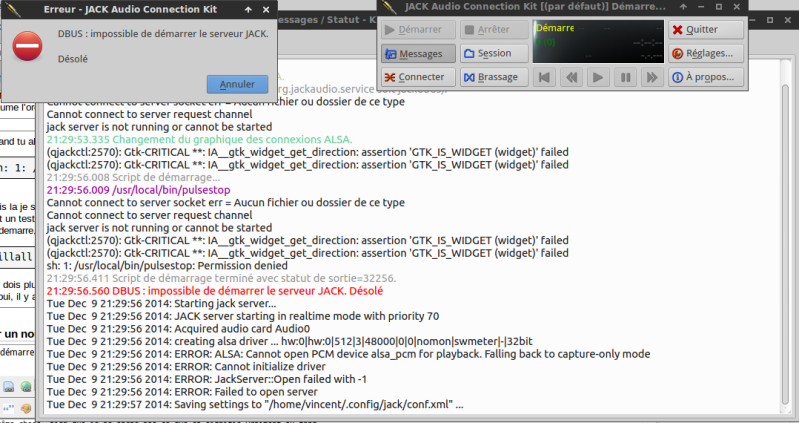Click the transport pause control

click(x=625, y=77)
